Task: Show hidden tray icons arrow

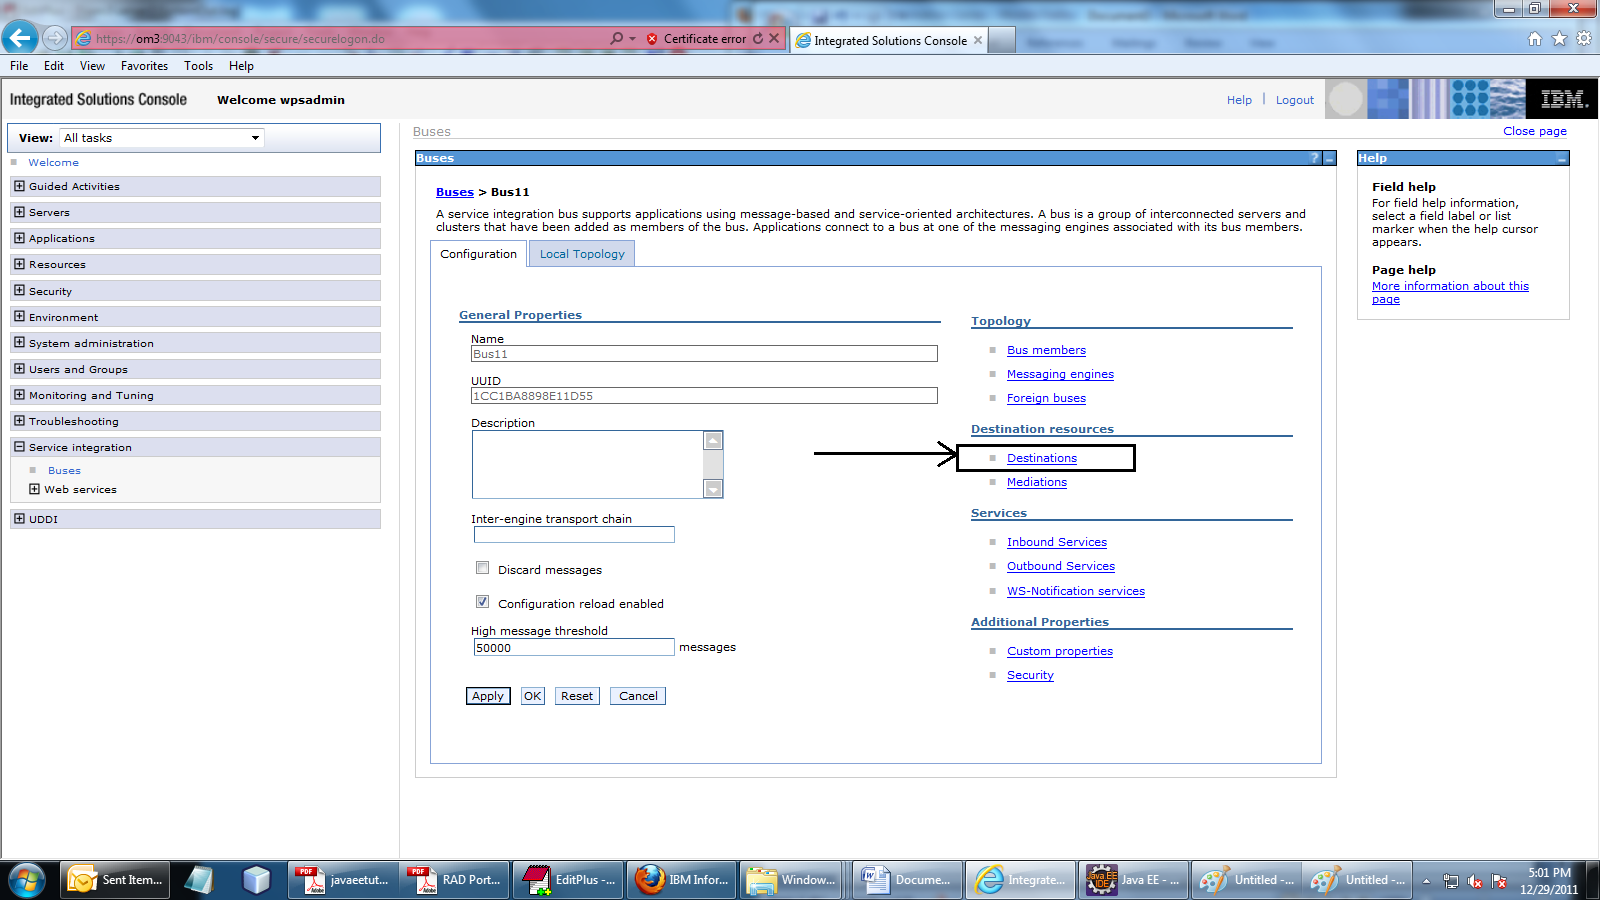Action: click(1426, 881)
